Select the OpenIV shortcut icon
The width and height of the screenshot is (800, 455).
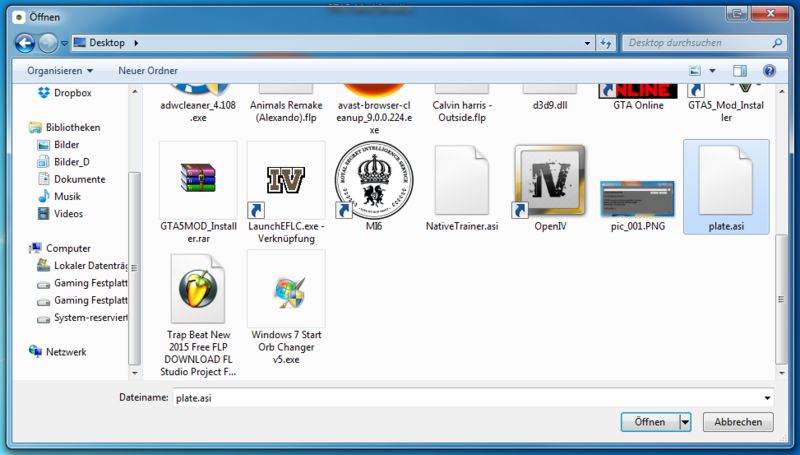point(549,179)
